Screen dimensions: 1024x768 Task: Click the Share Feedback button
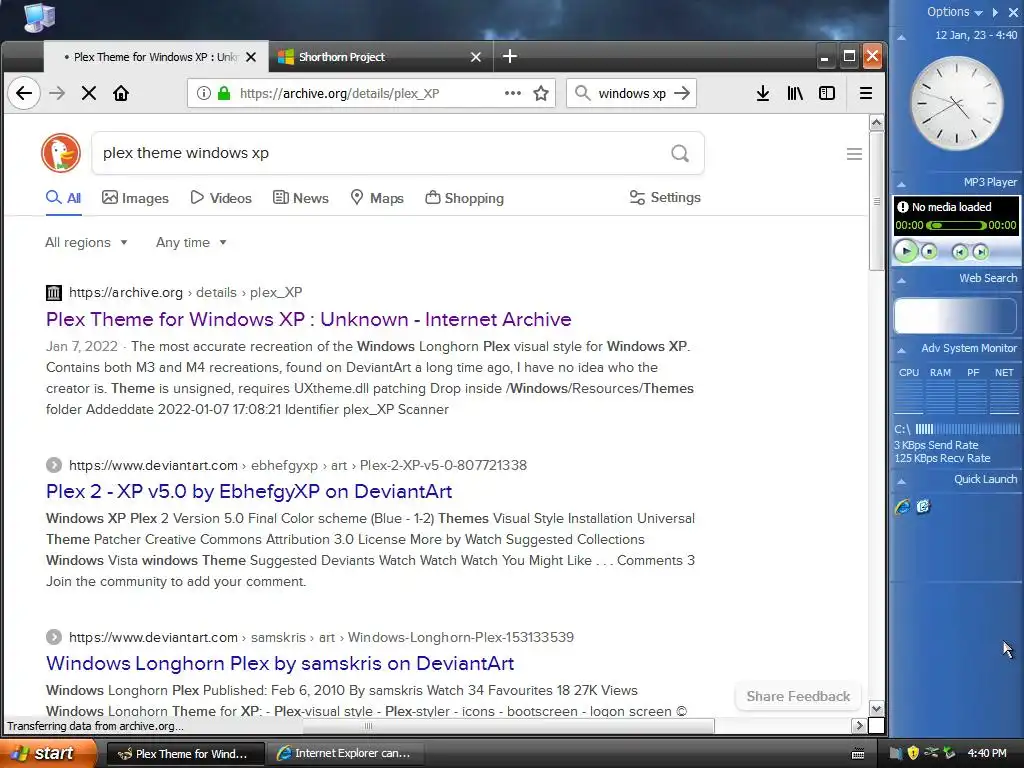pos(798,696)
